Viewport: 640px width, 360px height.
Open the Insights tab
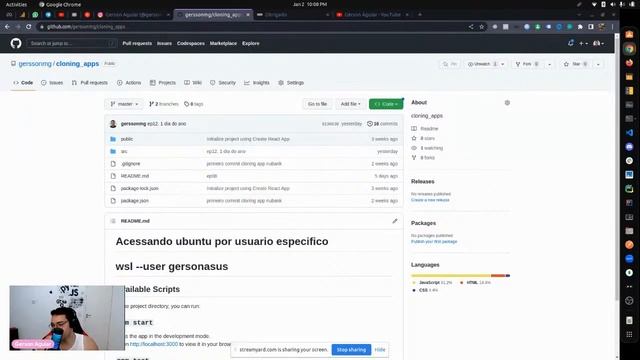pyautogui.click(x=257, y=83)
